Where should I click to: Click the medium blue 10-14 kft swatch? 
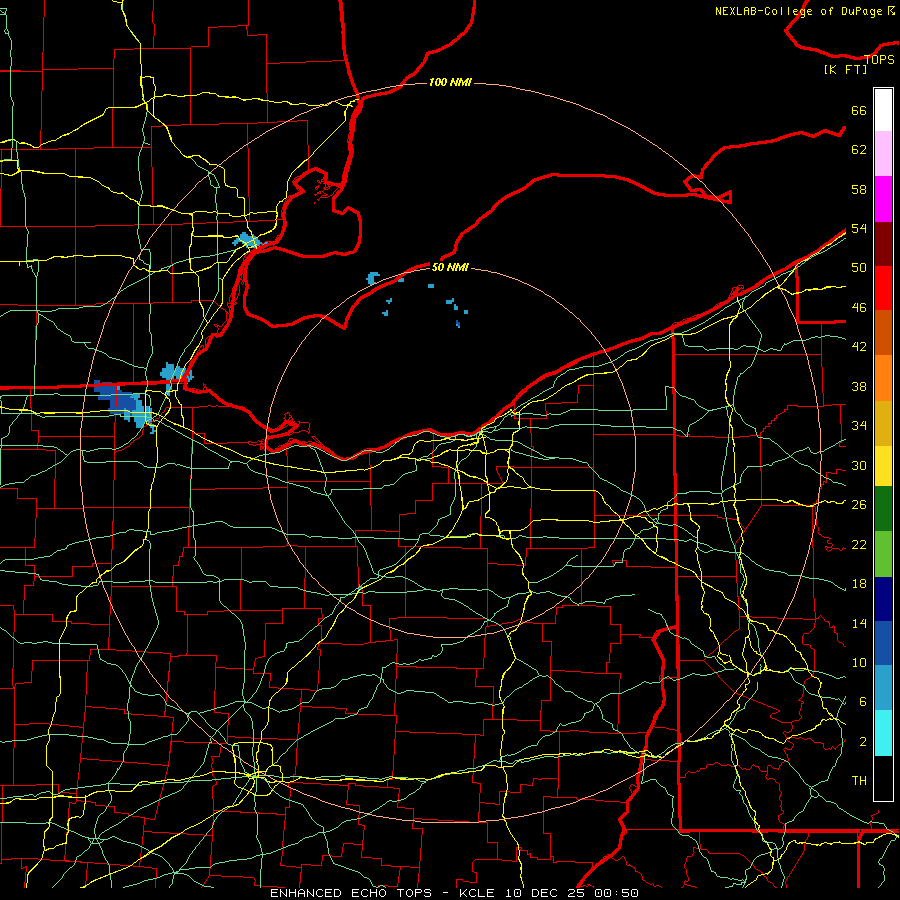883,643
